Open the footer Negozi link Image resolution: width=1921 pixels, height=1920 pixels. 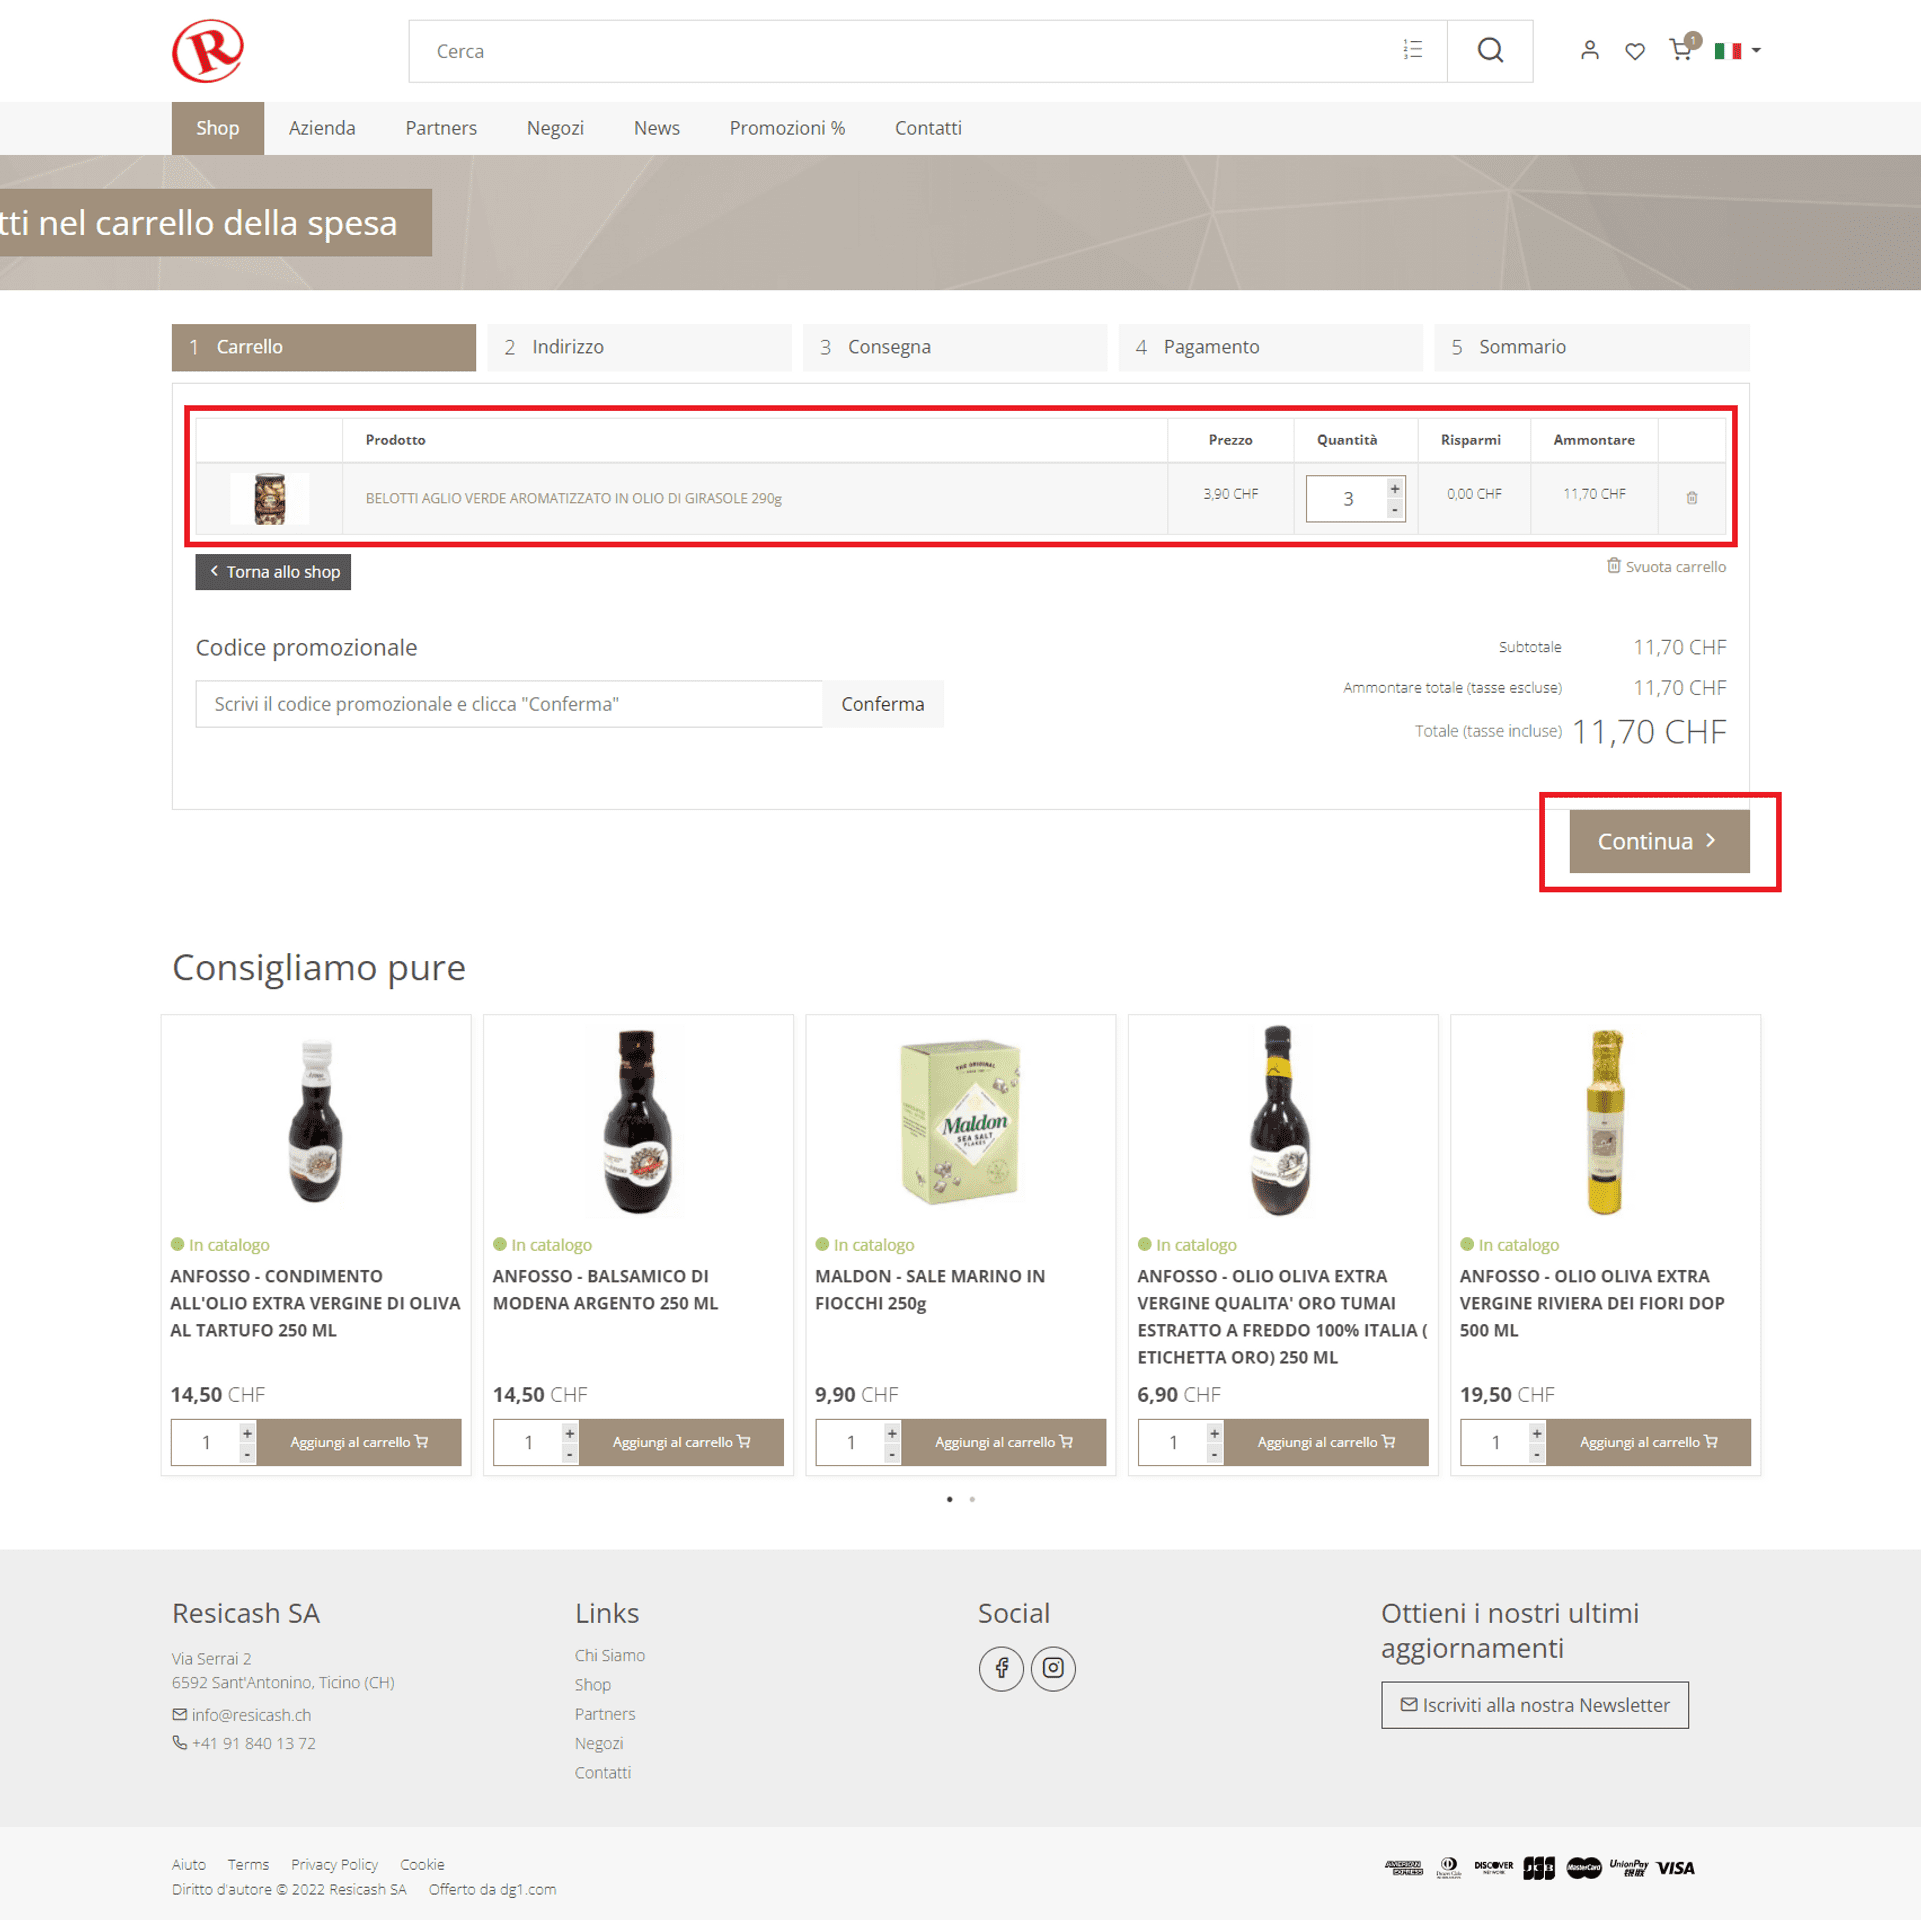coord(599,1743)
